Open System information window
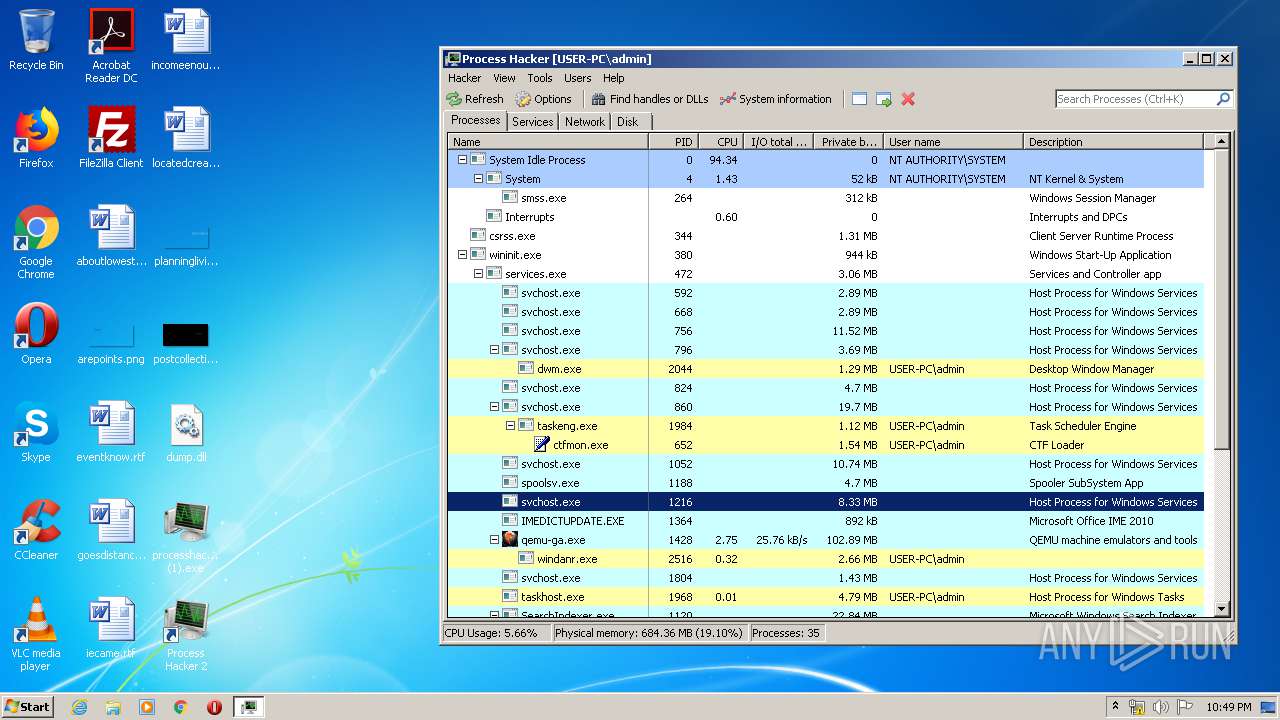 [776, 99]
